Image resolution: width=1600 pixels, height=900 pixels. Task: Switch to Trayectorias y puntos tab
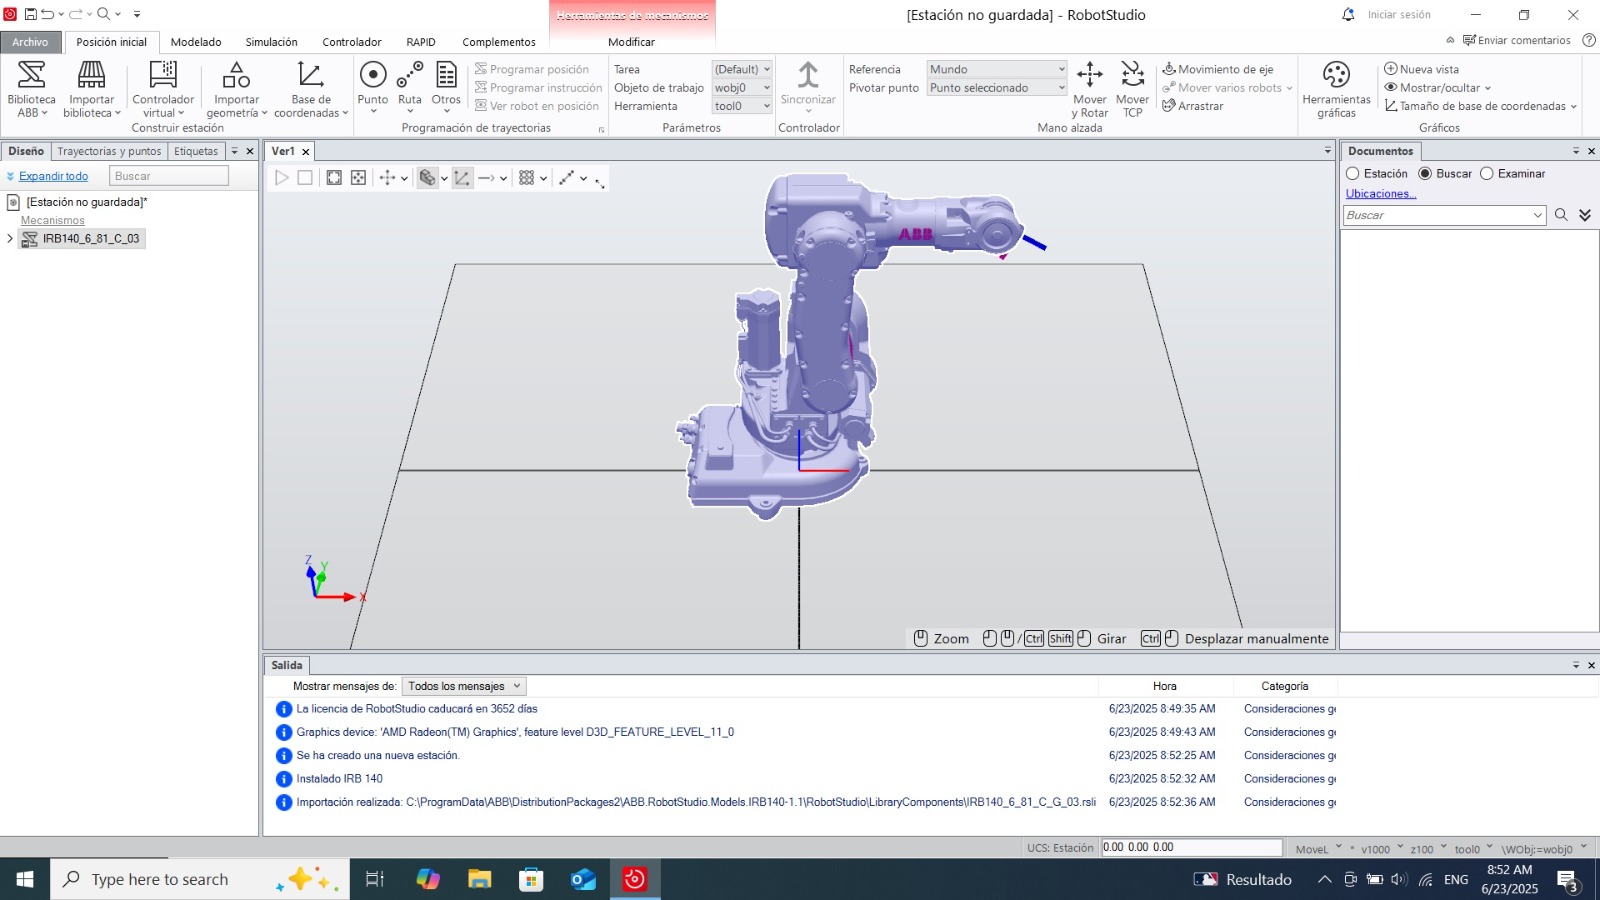(x=109, y=151)
